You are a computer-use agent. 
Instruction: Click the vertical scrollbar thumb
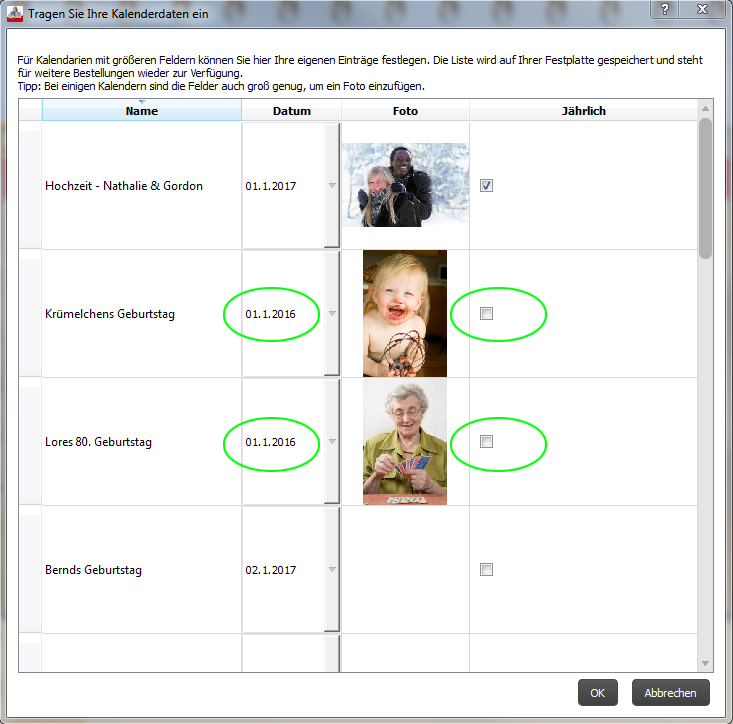click(705, 188)
